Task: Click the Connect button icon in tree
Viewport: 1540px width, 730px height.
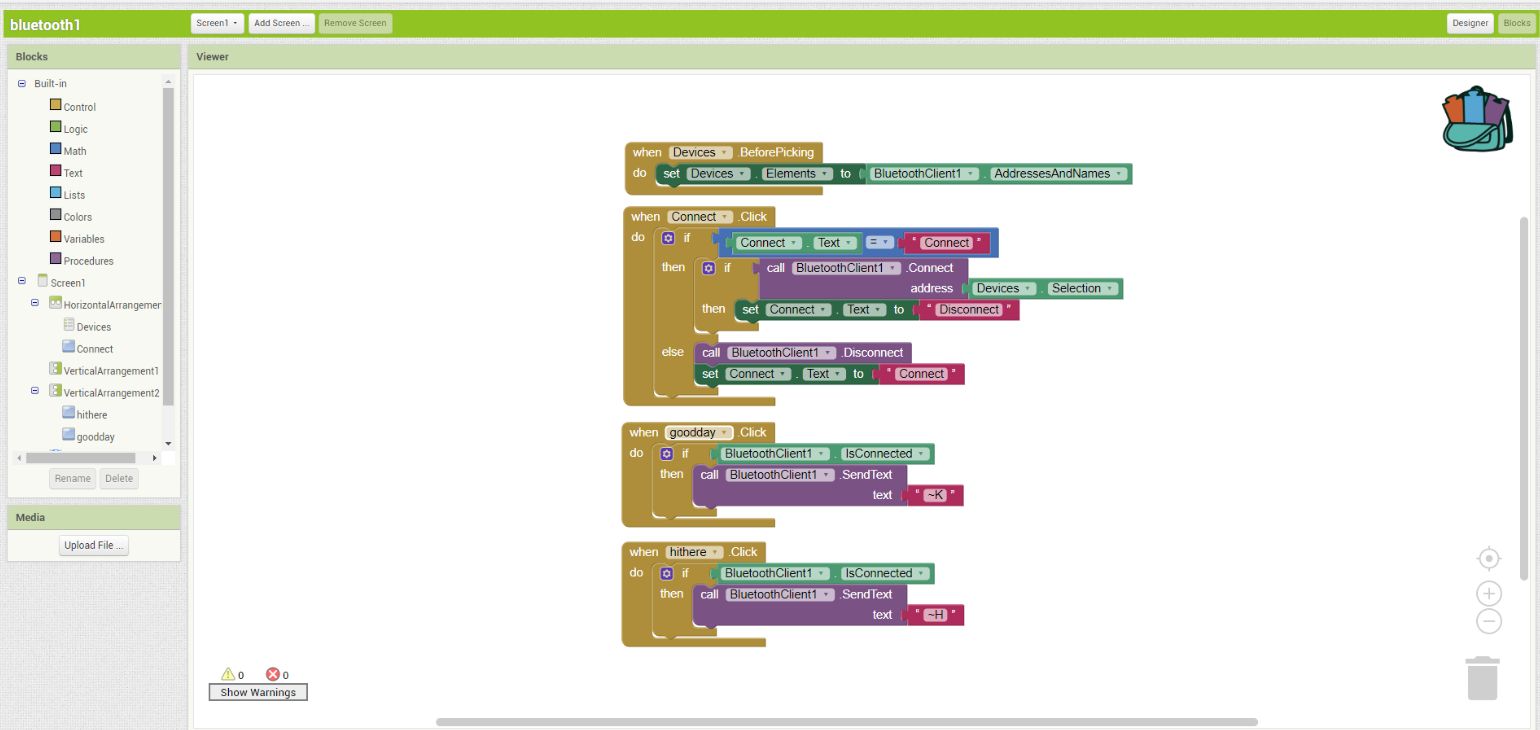Action: (69, 348)
